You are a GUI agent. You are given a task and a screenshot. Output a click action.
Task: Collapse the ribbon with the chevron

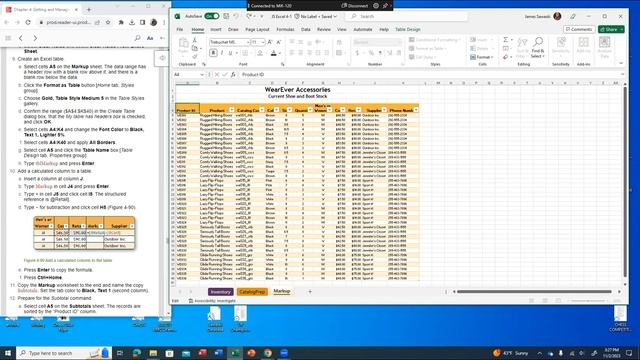(621, 64)
